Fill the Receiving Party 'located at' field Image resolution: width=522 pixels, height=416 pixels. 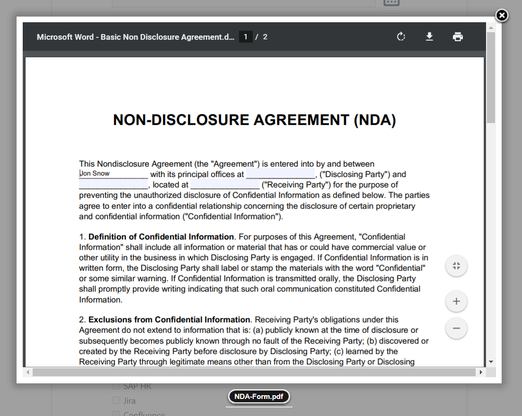pyautogui.click(x=225, y=184)
